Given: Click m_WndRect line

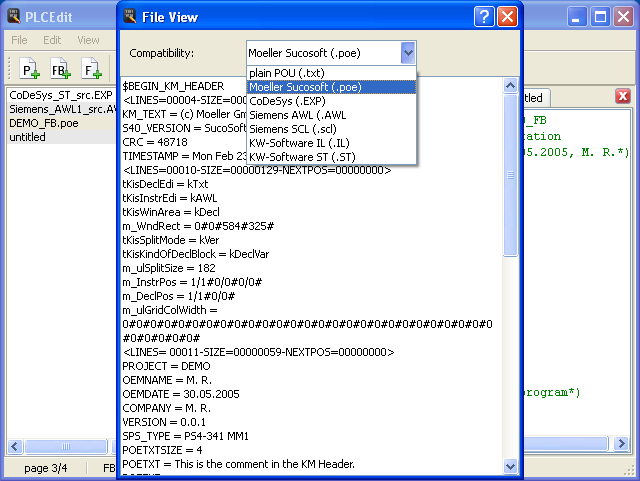Looking at the screenshot, I should tap(198, 226).
